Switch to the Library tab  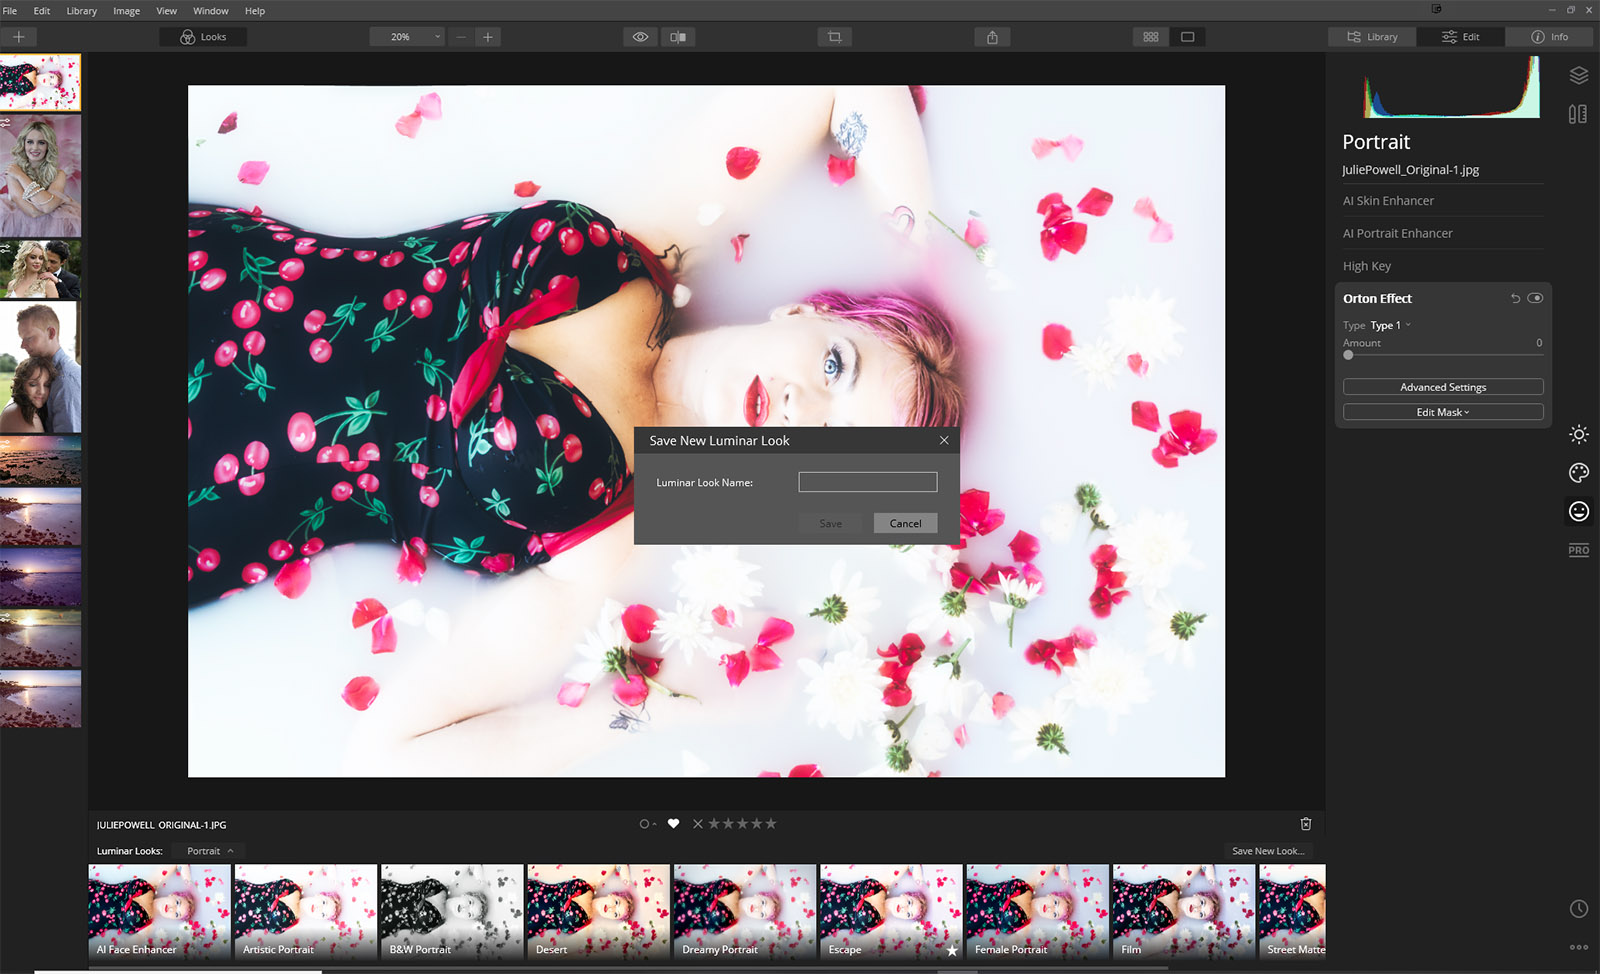tap(1371, 37)
